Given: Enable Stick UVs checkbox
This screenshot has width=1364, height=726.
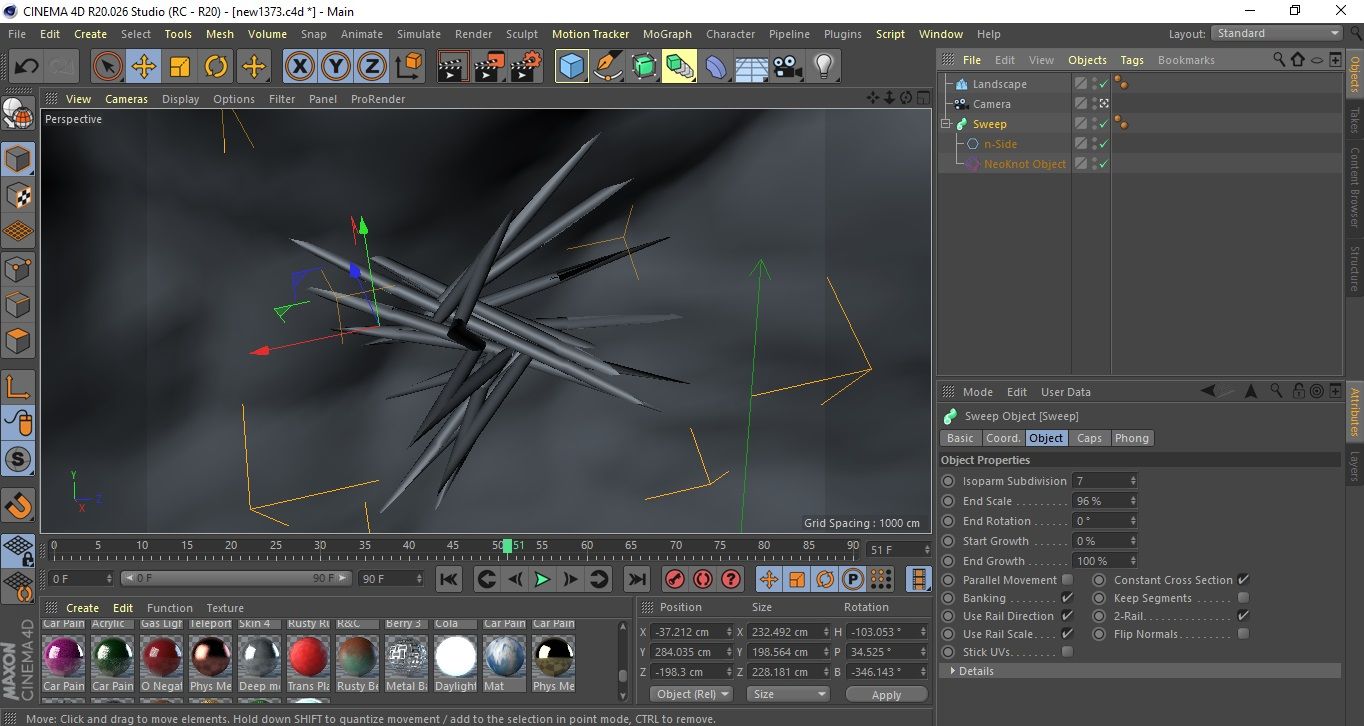Looking at the screenshot, I should point(1067,652).
